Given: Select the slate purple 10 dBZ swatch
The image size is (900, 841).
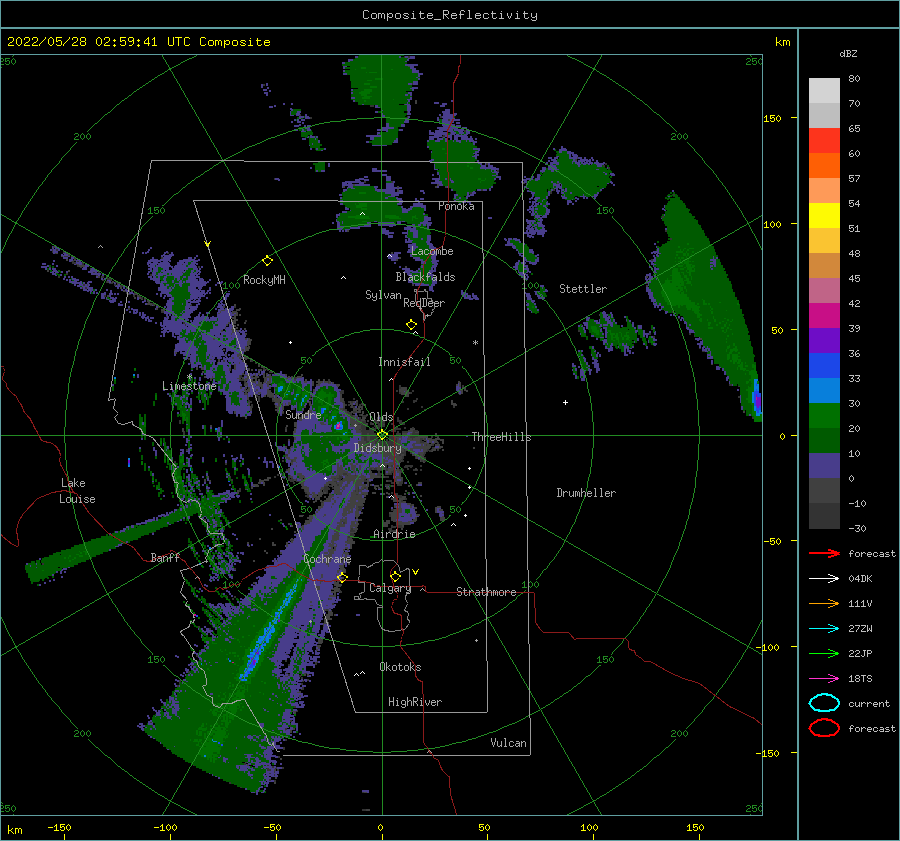Looking at the screenshot, I should tap(824, 466).
